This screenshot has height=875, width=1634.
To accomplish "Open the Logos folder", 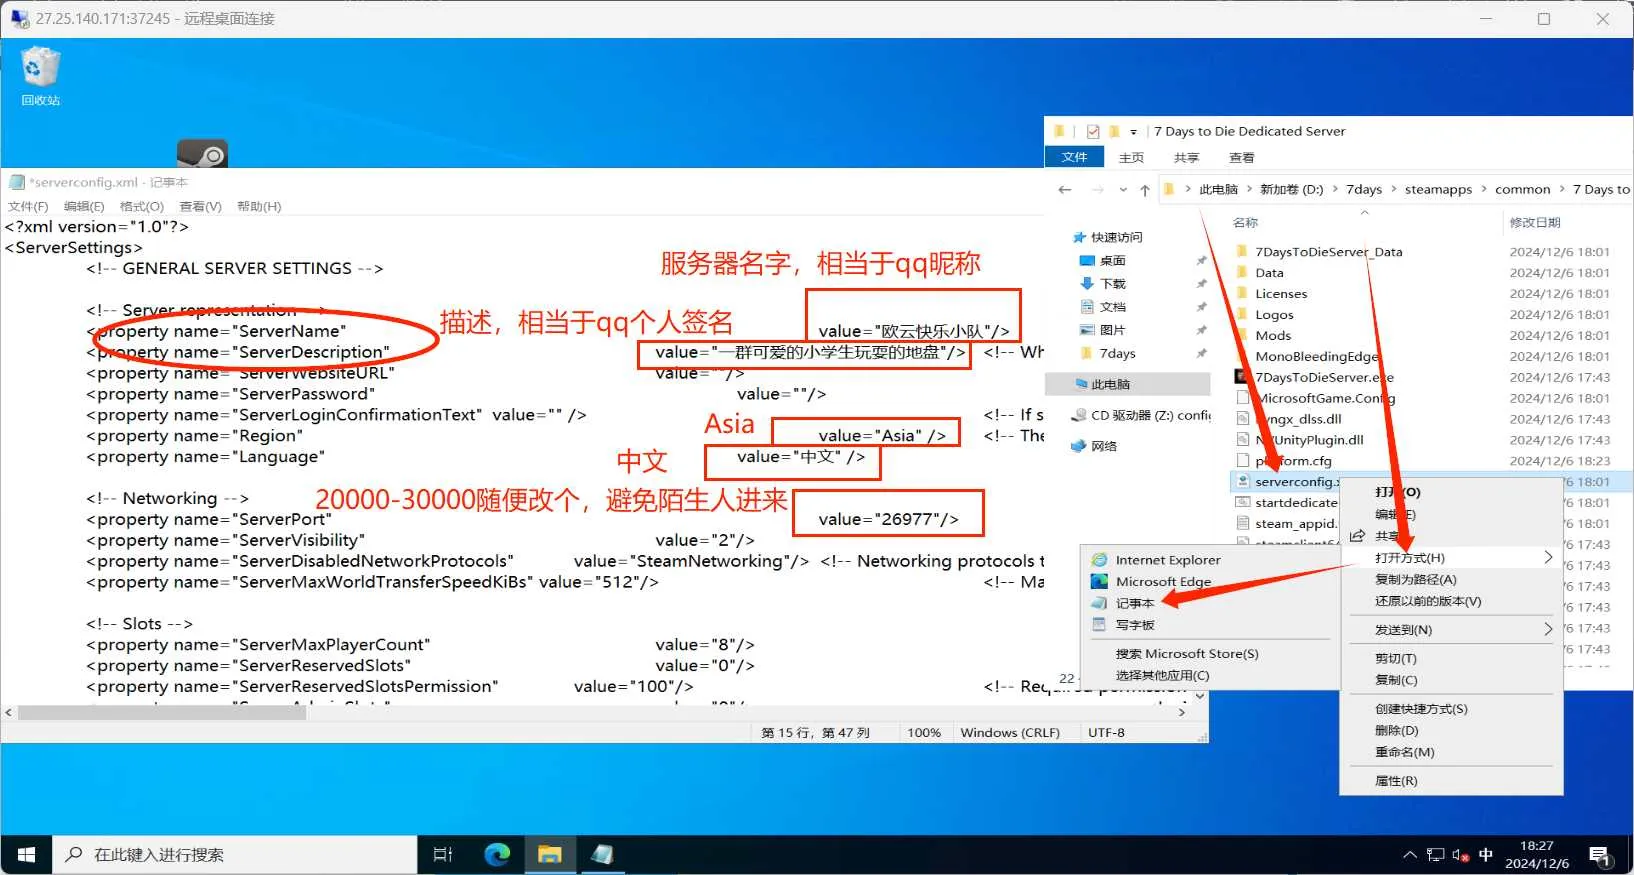I will [1274, 315].
